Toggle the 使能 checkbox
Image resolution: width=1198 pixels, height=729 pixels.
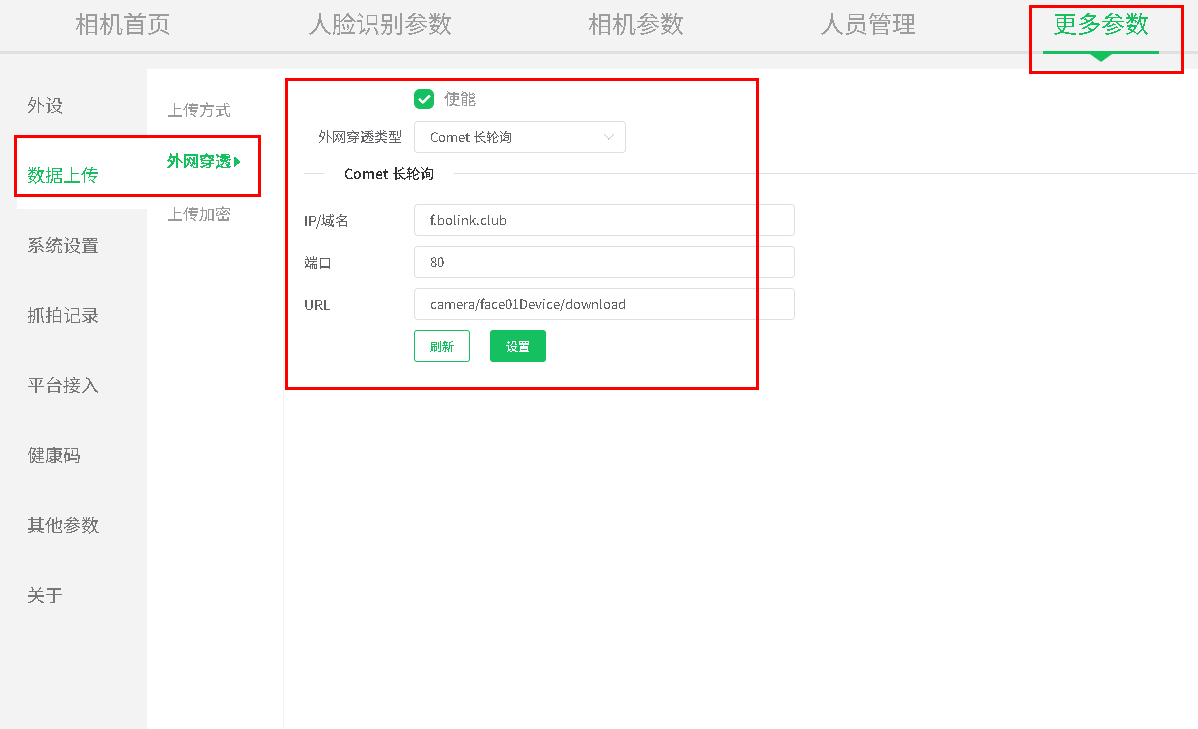[x=424, y=99]
